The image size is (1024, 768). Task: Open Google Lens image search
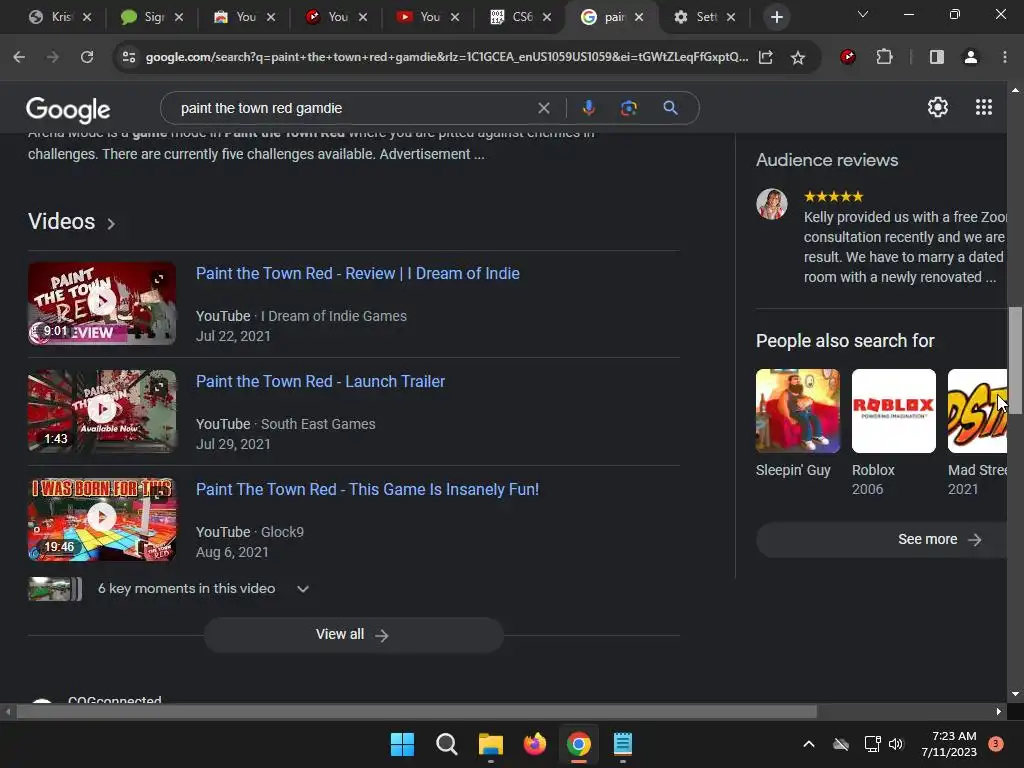pyautogui.click(x=628, y=108)
